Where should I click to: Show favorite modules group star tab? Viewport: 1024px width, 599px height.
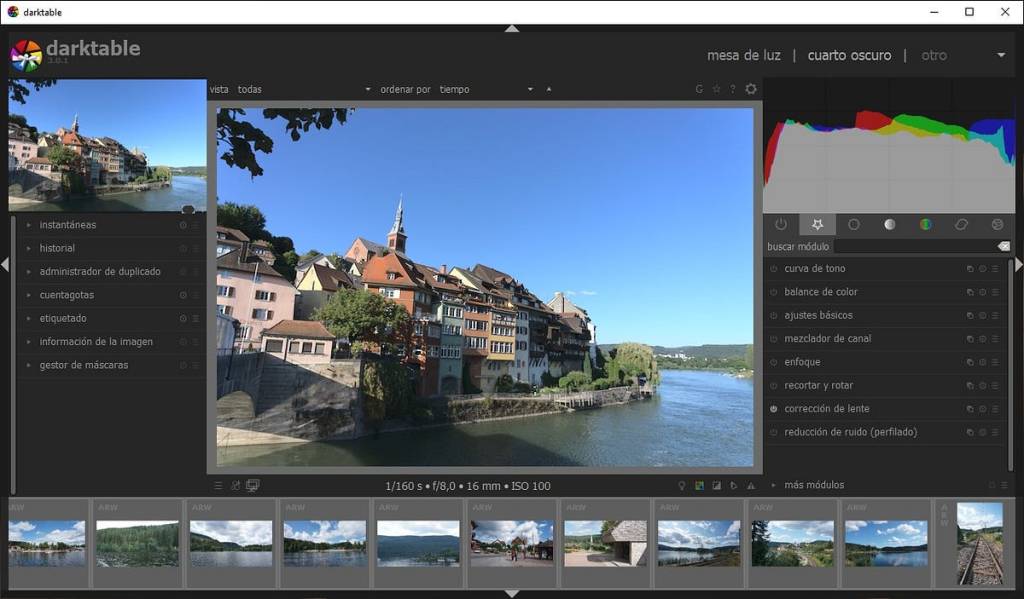pos(817,225)
